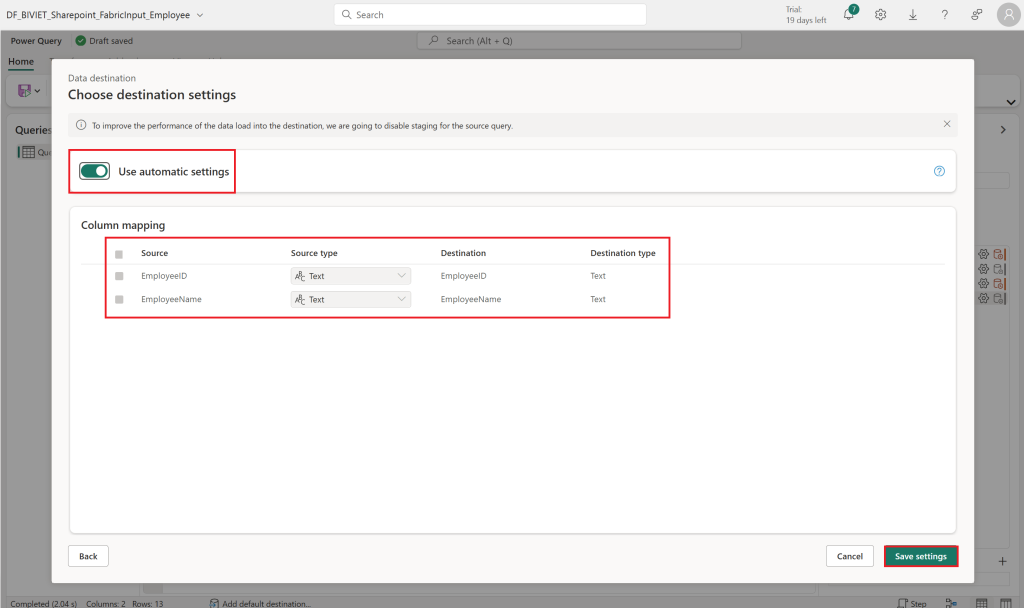
Task: Open the notifications bell icon
Action: [x=848, y=14]
